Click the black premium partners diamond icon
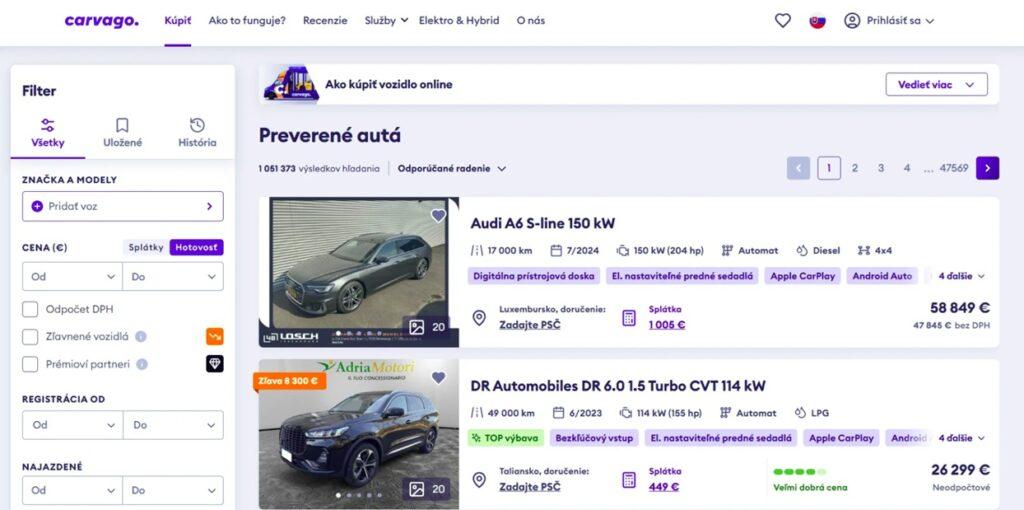Screen dimensions: 1024x510 (x=215, y=364)
